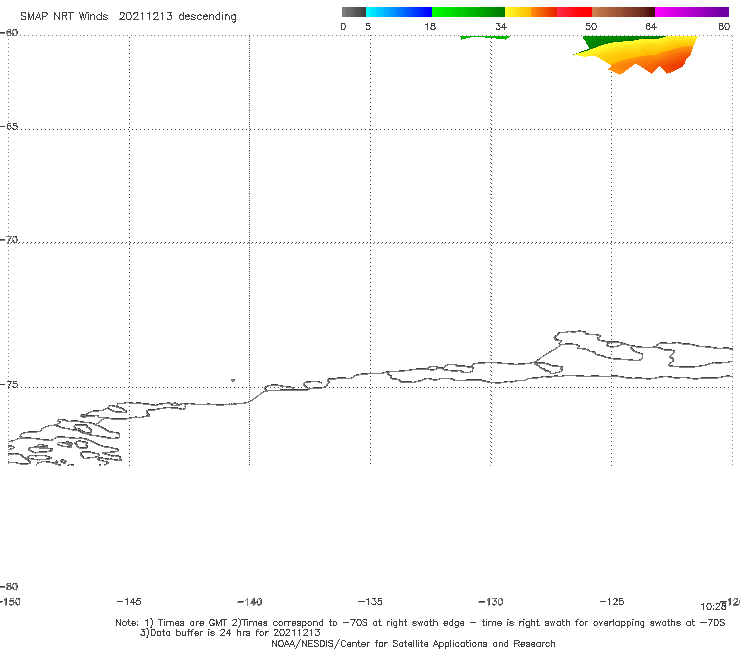Click the longitude label -125

612,602
